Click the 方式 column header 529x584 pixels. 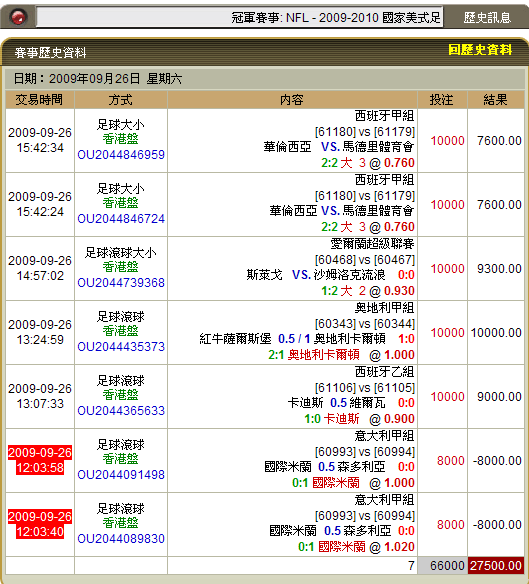click(x=121, y=100)
